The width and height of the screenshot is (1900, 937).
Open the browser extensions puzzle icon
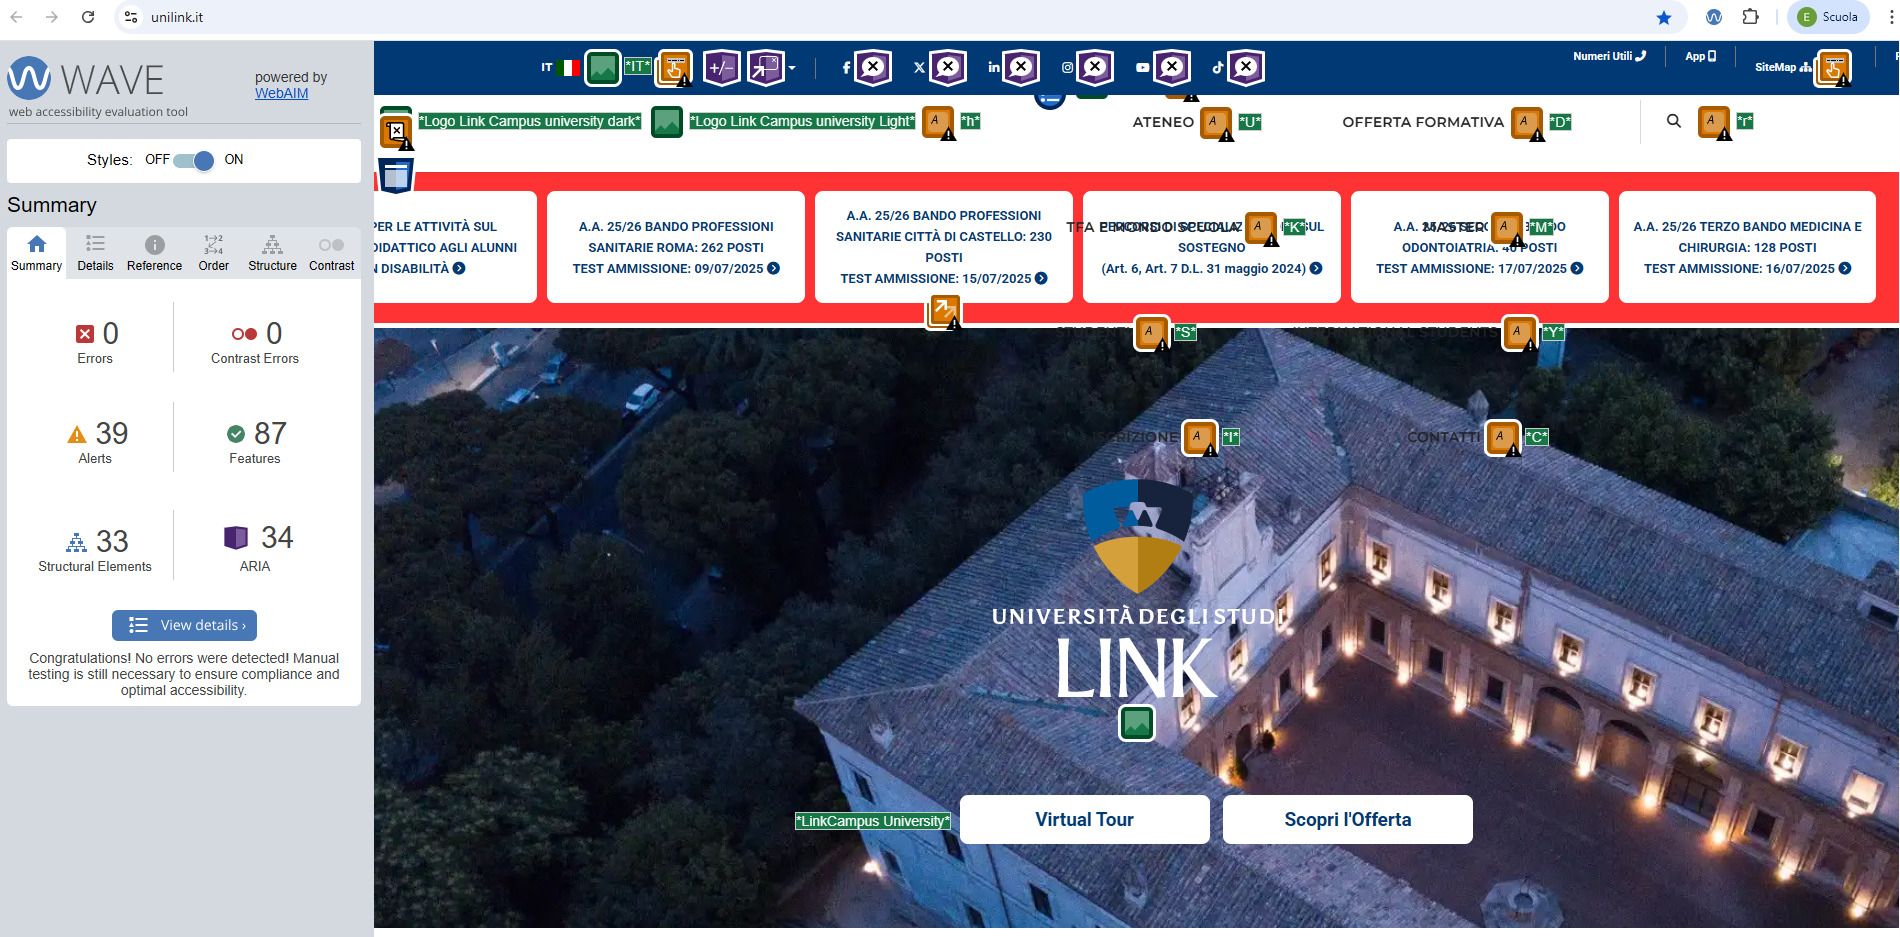click(1750, 17)
